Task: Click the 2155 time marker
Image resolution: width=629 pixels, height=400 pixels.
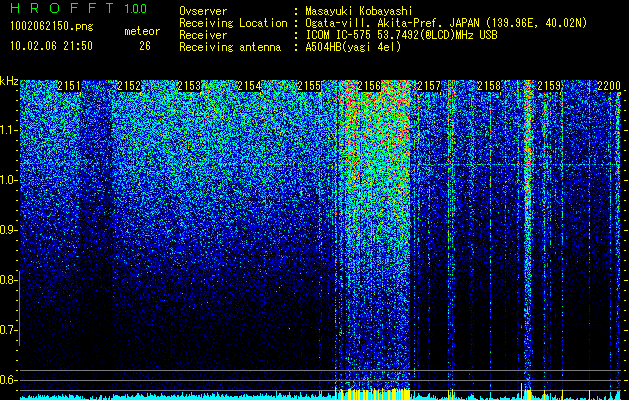Action: 309,86
